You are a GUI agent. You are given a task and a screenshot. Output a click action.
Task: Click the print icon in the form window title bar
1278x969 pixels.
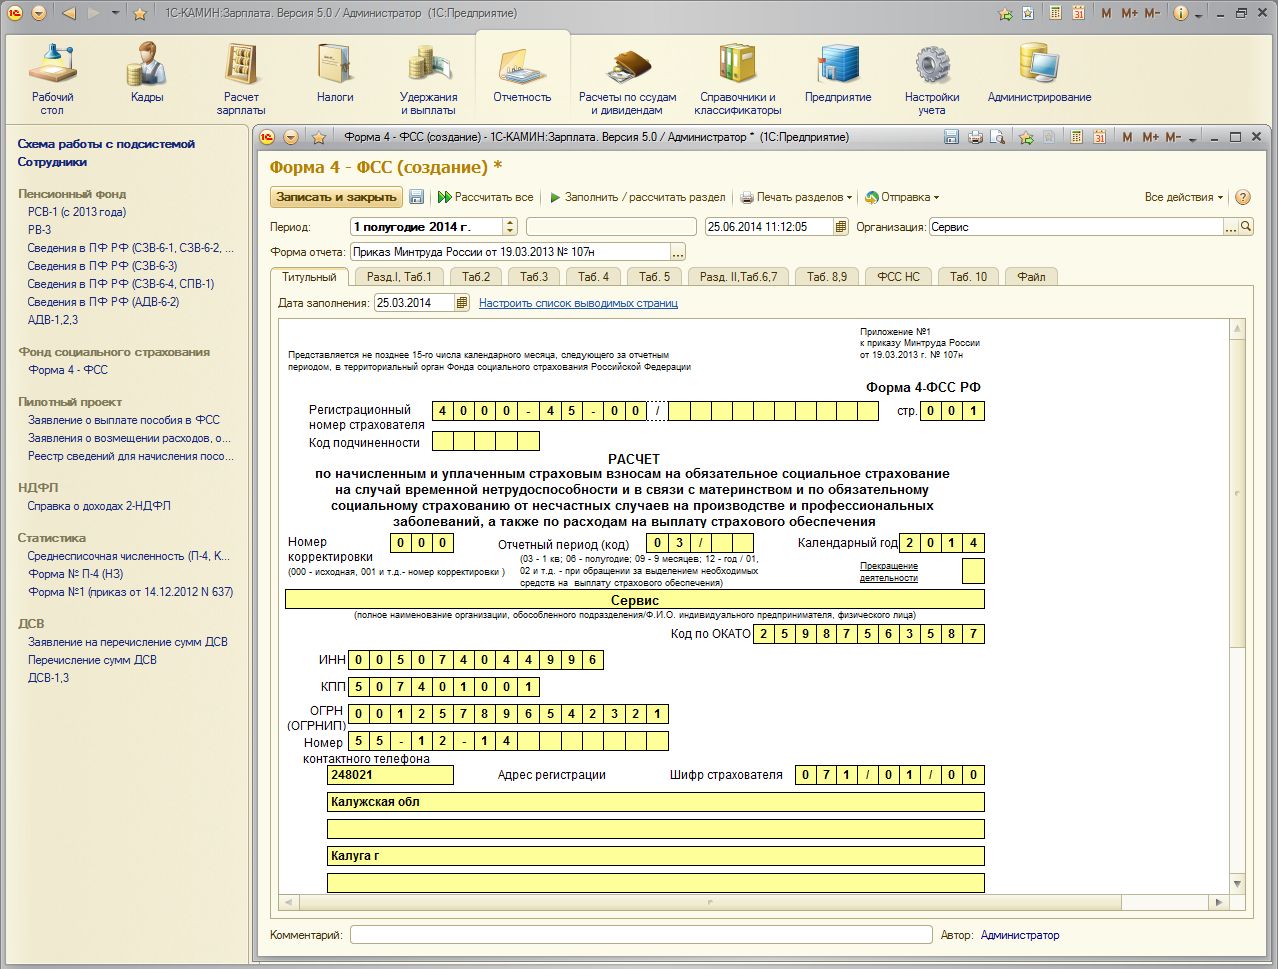(975, 137)
